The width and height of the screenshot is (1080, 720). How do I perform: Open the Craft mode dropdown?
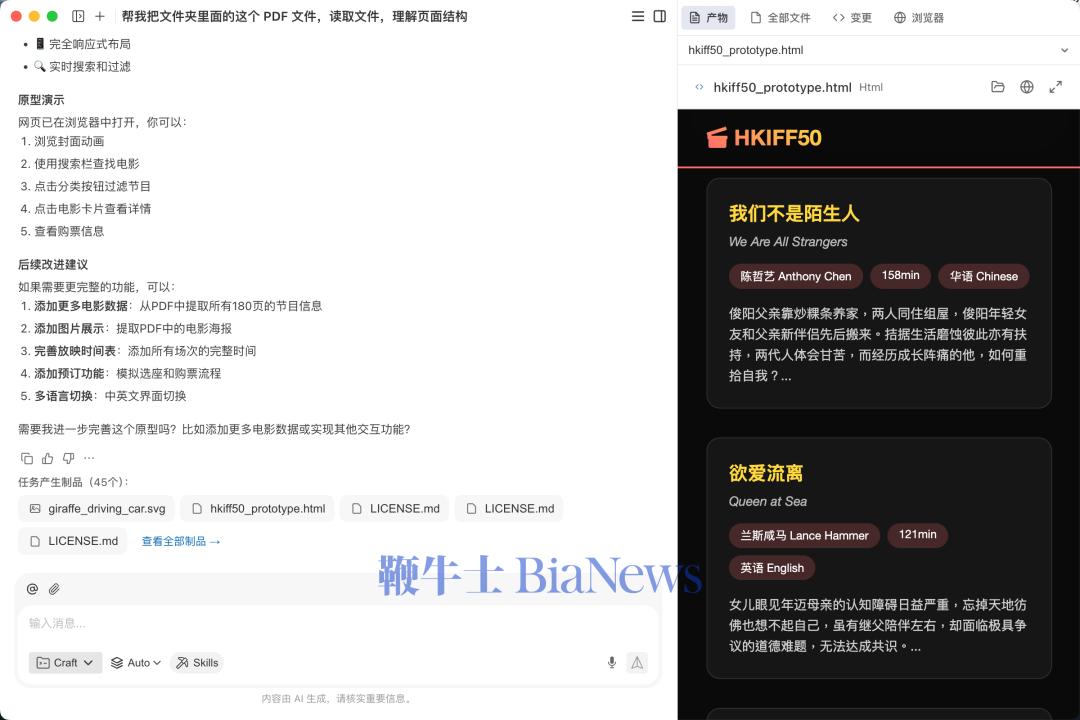point(64,662)
